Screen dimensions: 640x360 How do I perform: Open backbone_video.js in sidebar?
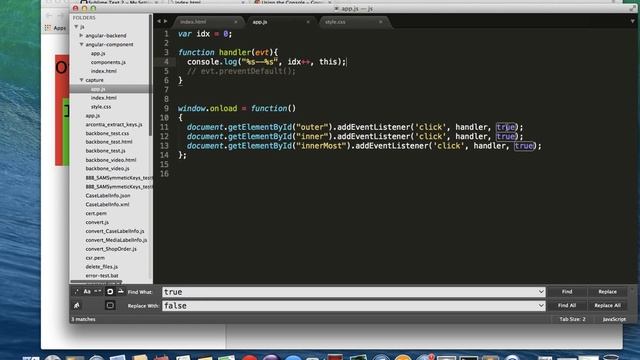pyautogui.click(x=107, y=169)
